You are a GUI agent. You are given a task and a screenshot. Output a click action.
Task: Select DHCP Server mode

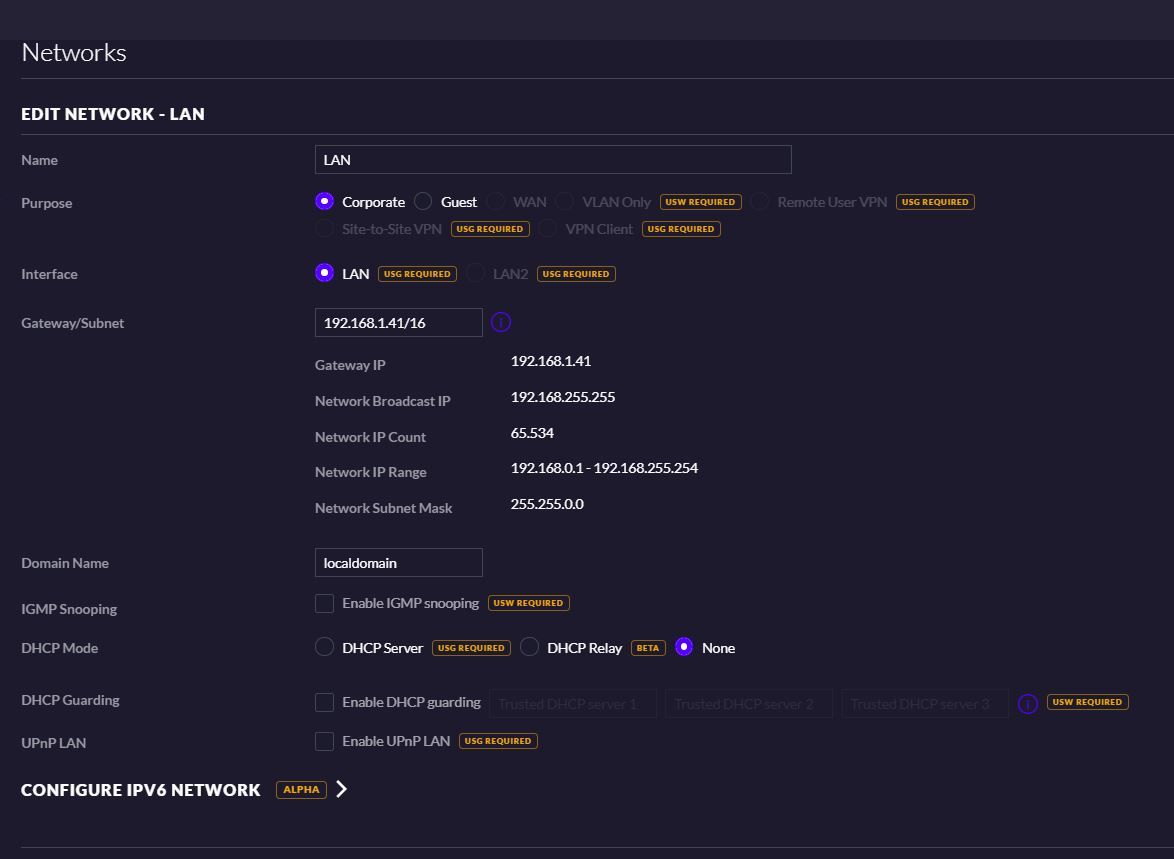tap(324, 648)
